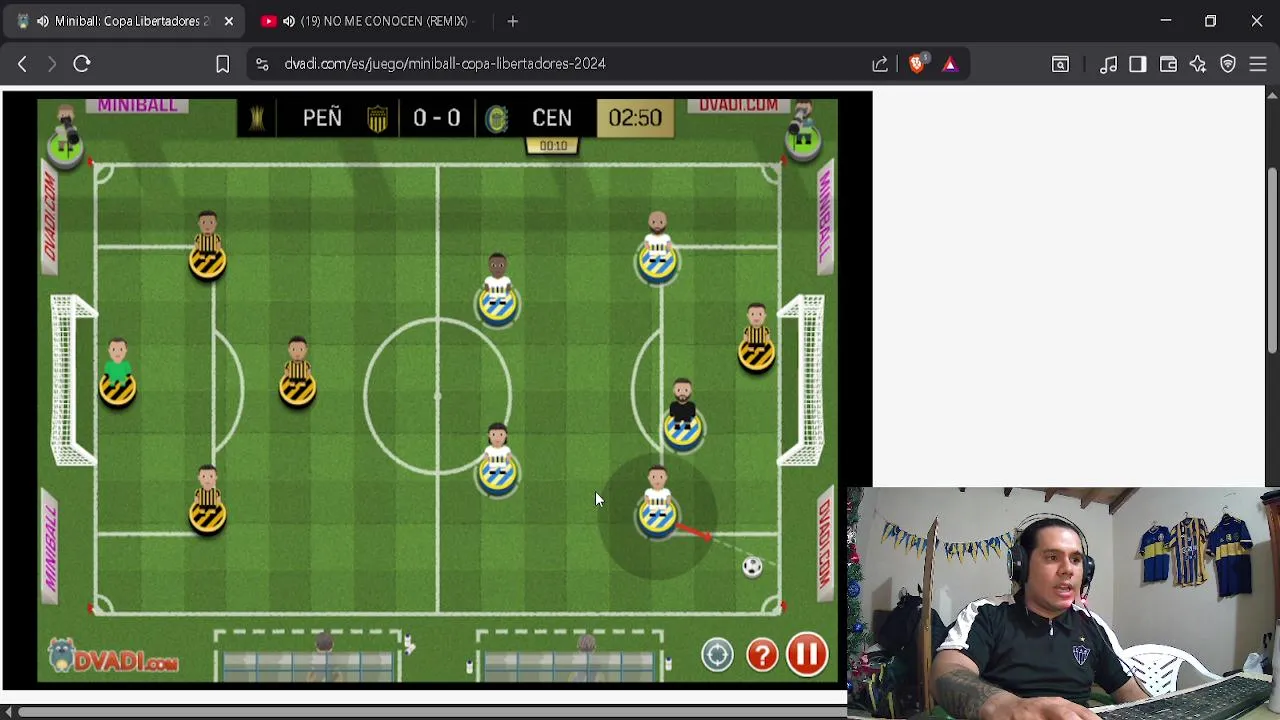Click the webcam overlay video
1280x720 pixels.
tap(1063, 603)
